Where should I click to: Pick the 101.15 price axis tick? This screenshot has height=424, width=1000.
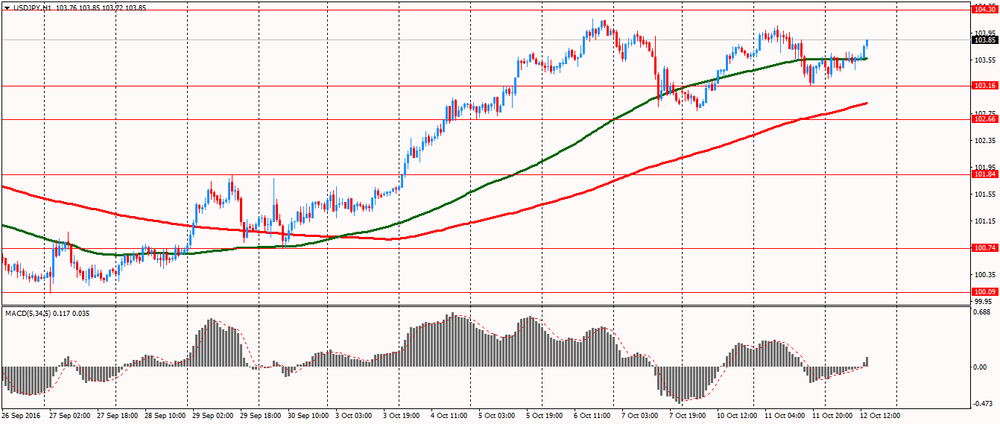(986, 221)
